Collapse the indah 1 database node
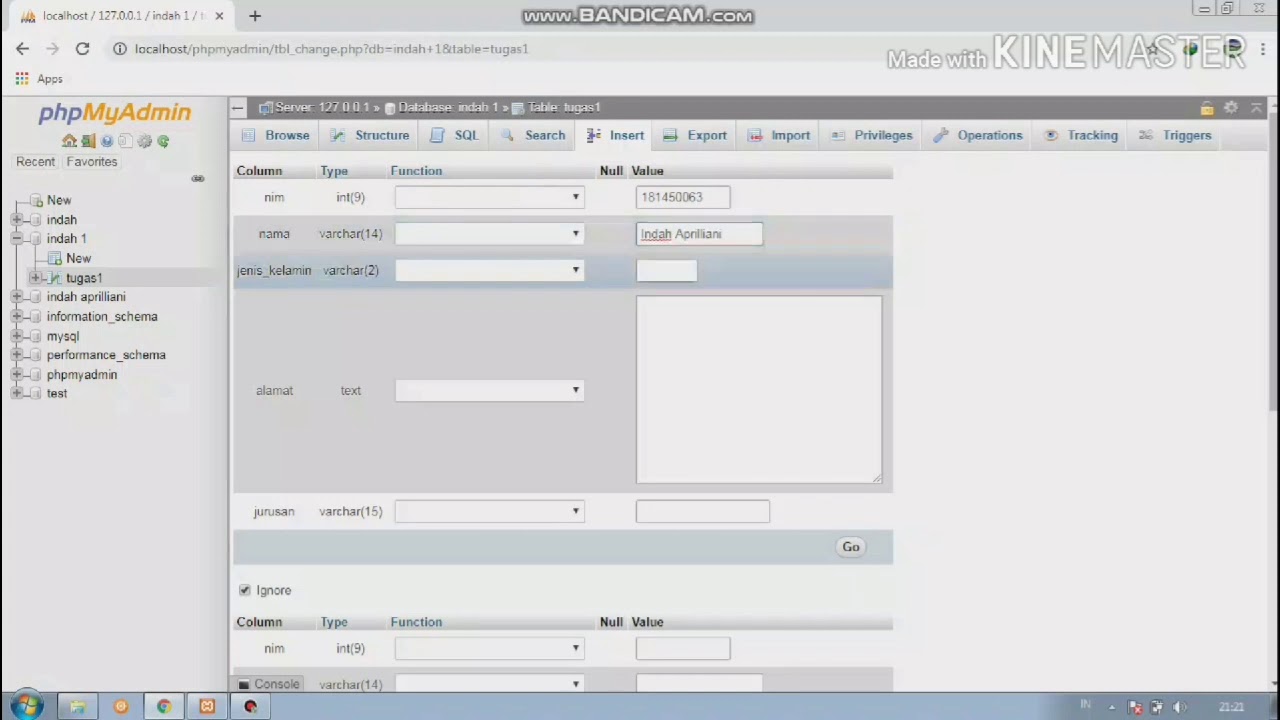The width and height of the screenshot is (1280, 720). 17,238
